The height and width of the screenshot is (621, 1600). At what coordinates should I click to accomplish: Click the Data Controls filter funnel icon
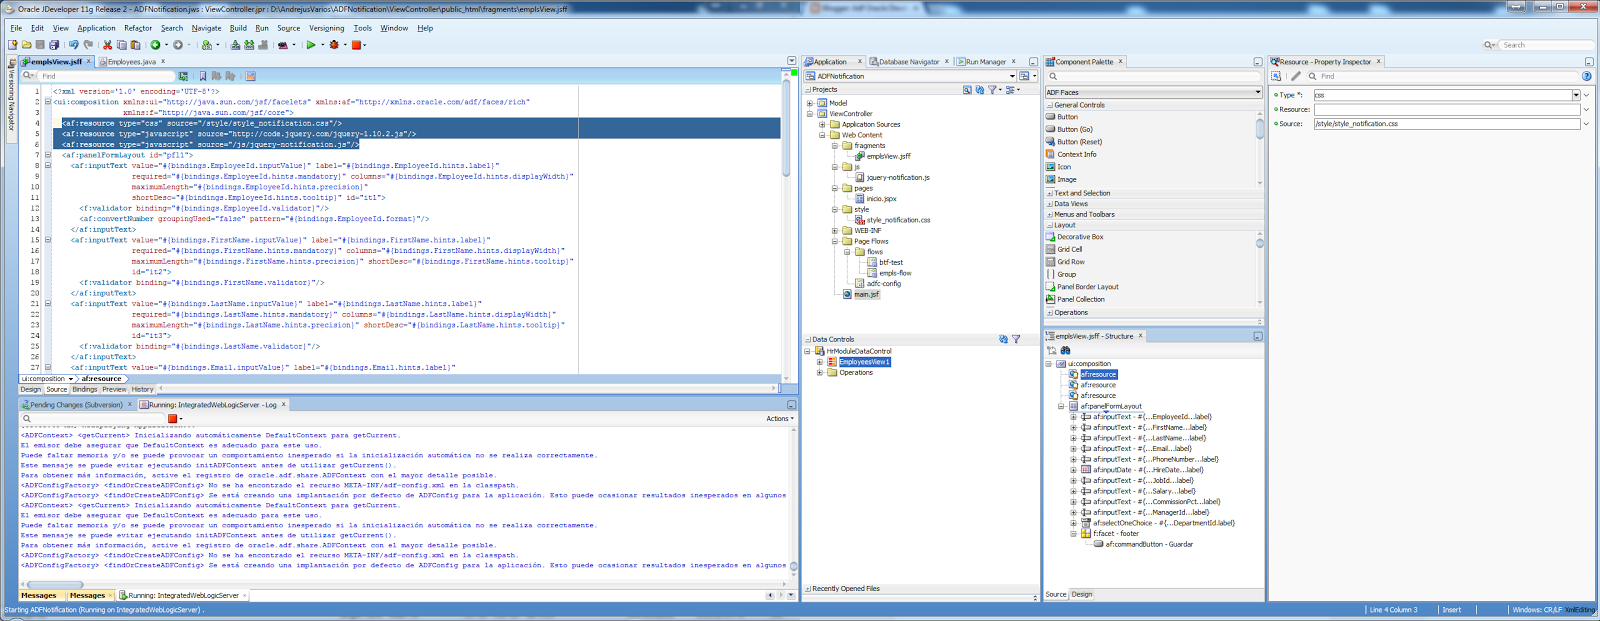point(1016,339)
